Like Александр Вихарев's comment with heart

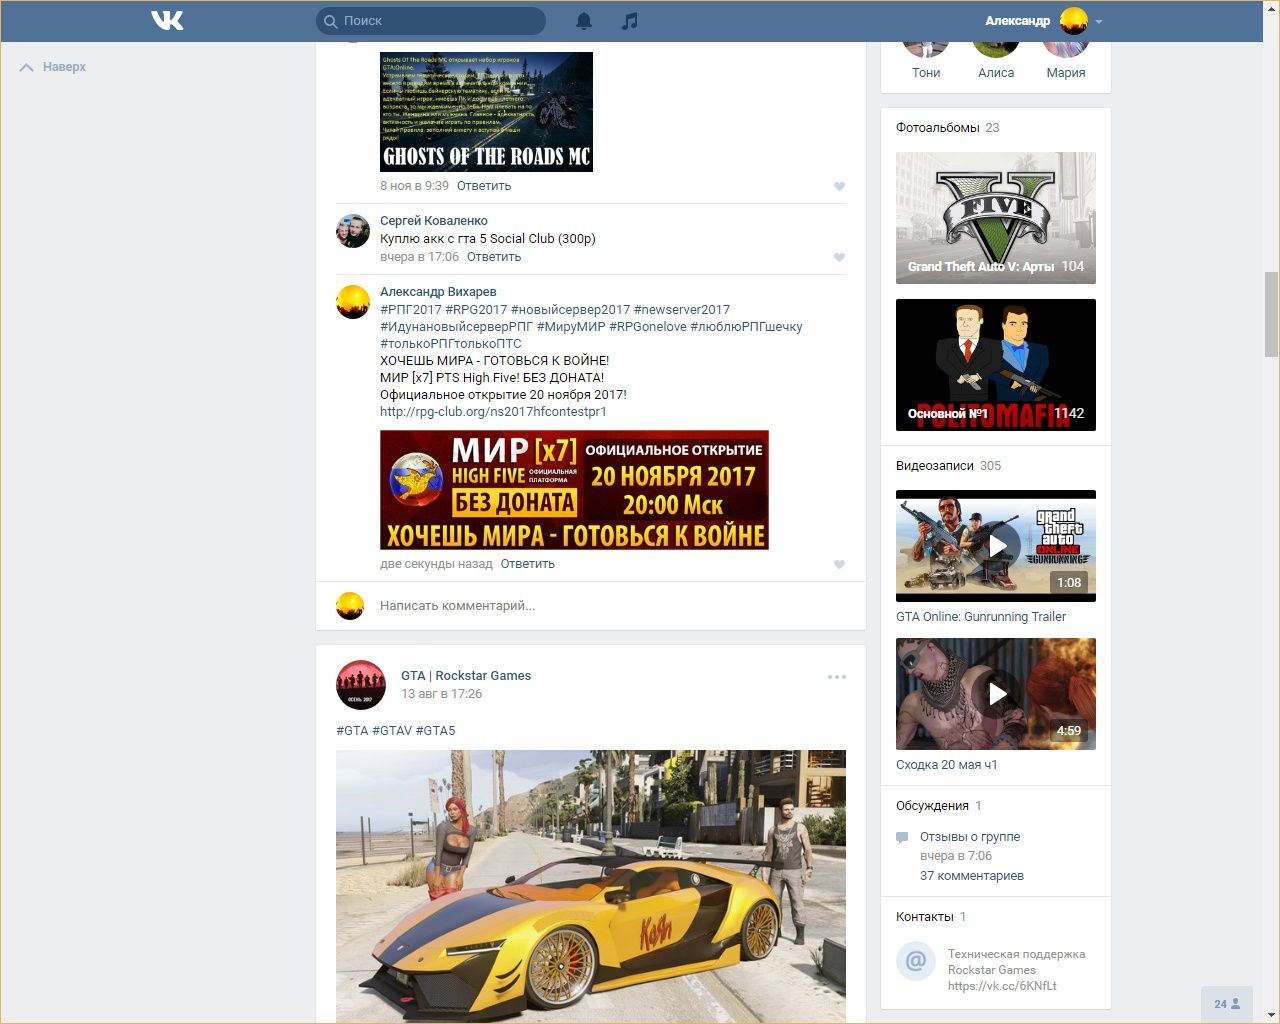839,564
